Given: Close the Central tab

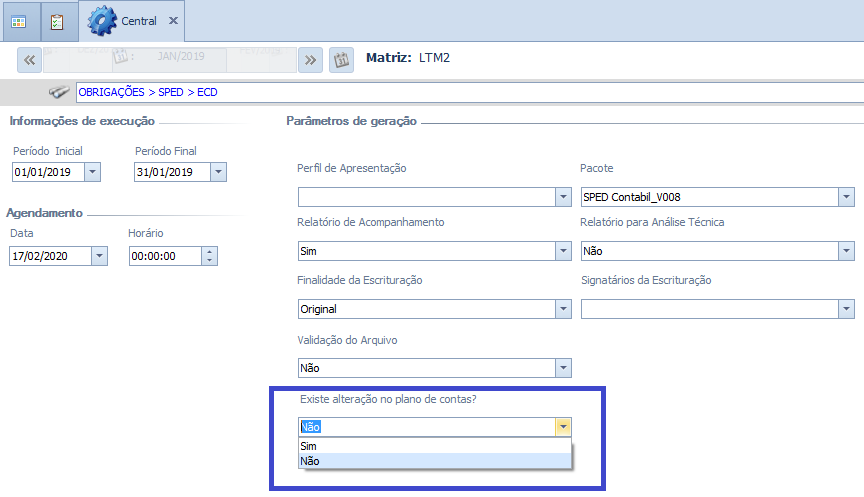Looking at the screenshot, I should 173,20.
